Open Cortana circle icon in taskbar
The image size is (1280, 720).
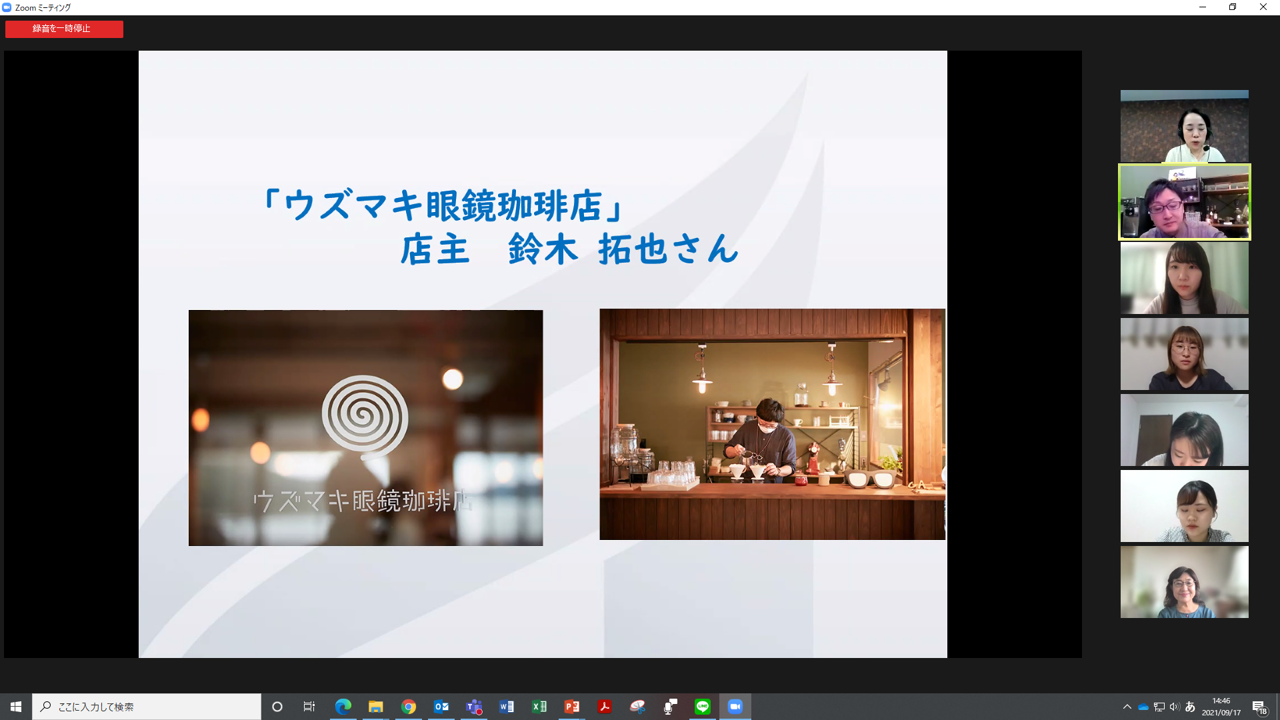[277, 706]
